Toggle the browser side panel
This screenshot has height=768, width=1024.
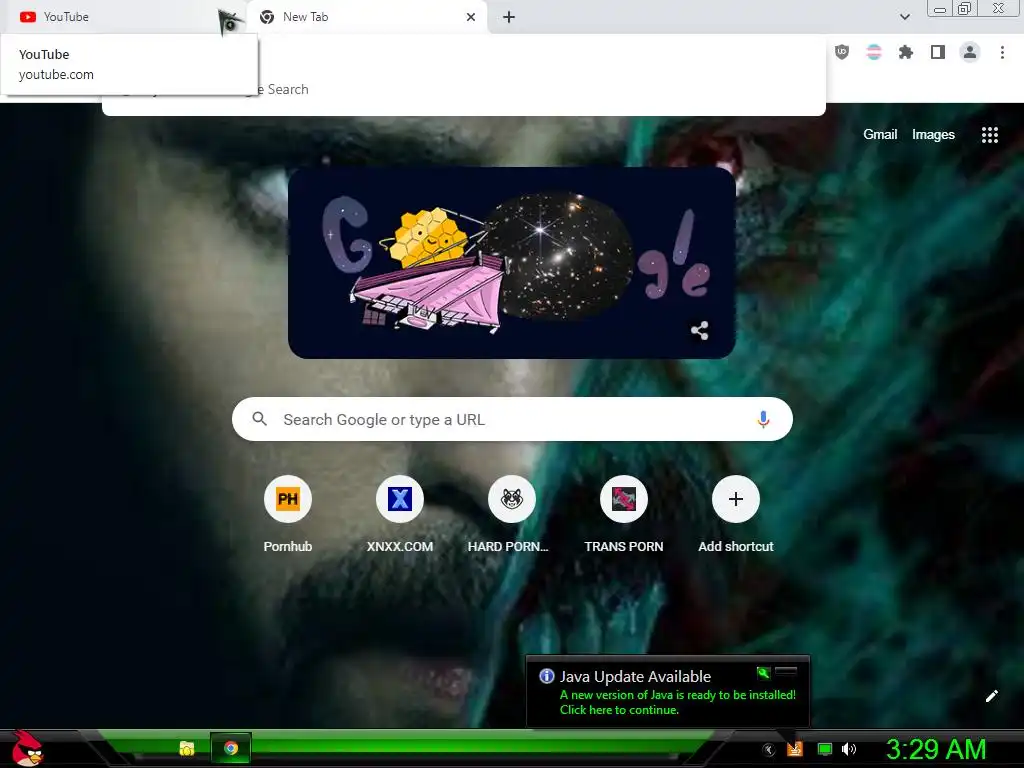(938, 52)
